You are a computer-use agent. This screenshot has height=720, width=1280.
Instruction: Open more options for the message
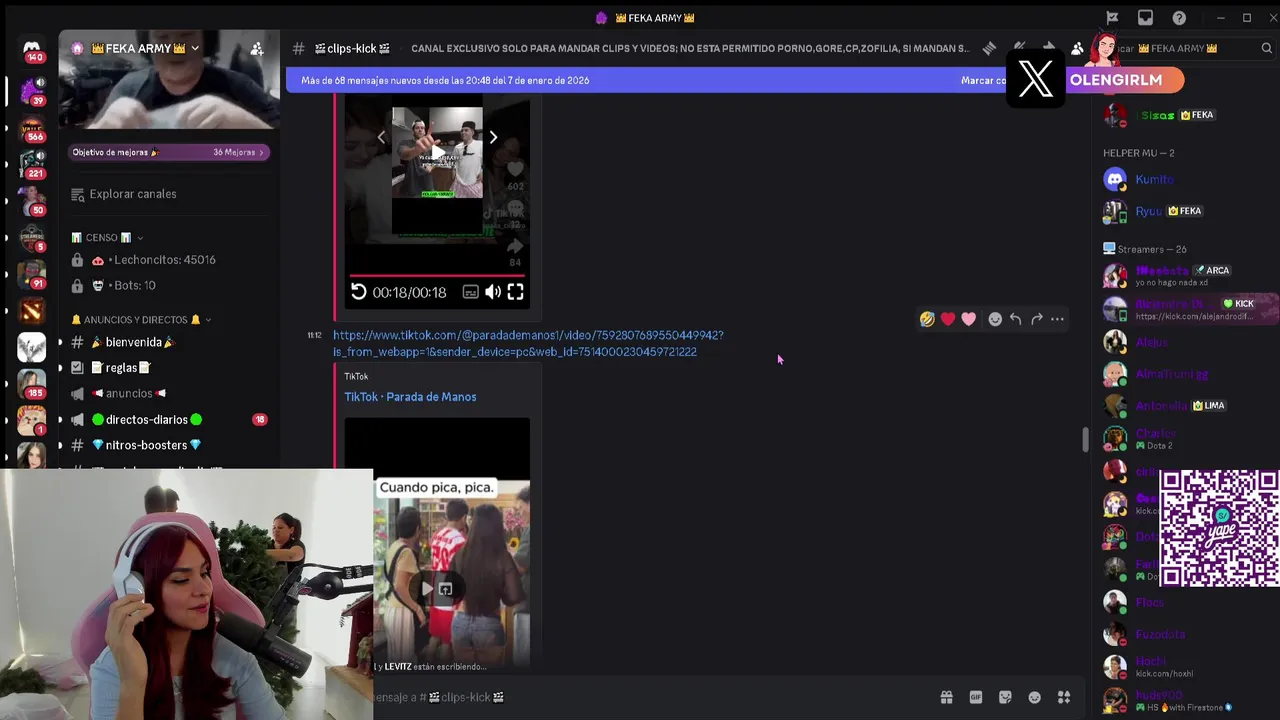(x=1057, y=319)
